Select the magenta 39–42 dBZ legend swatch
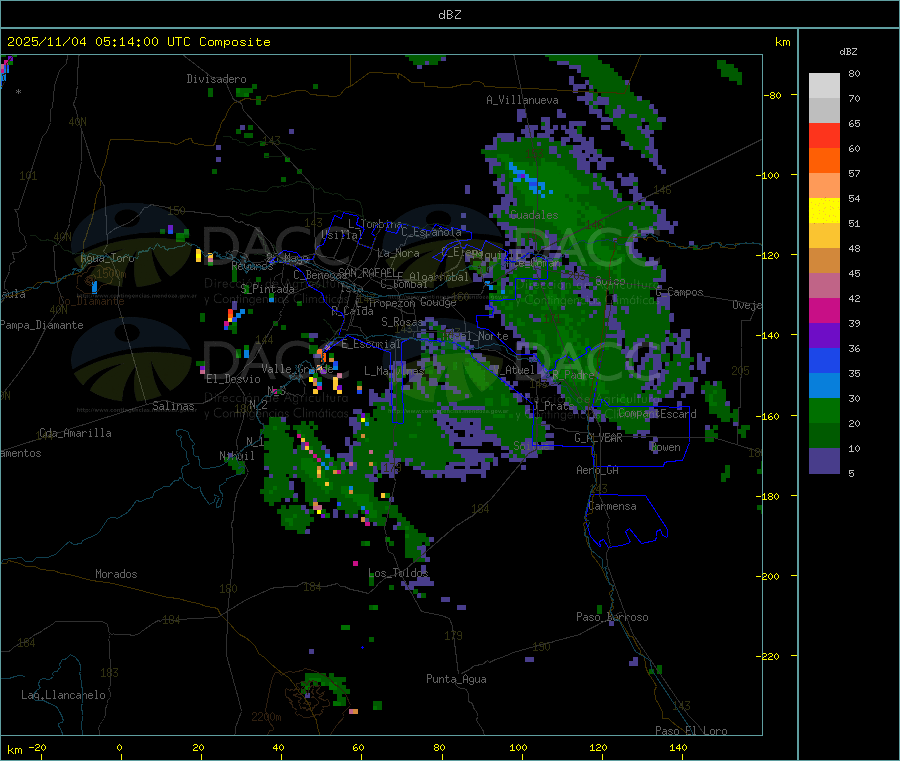The image size is (900, 761). click(x=824, y=310)
